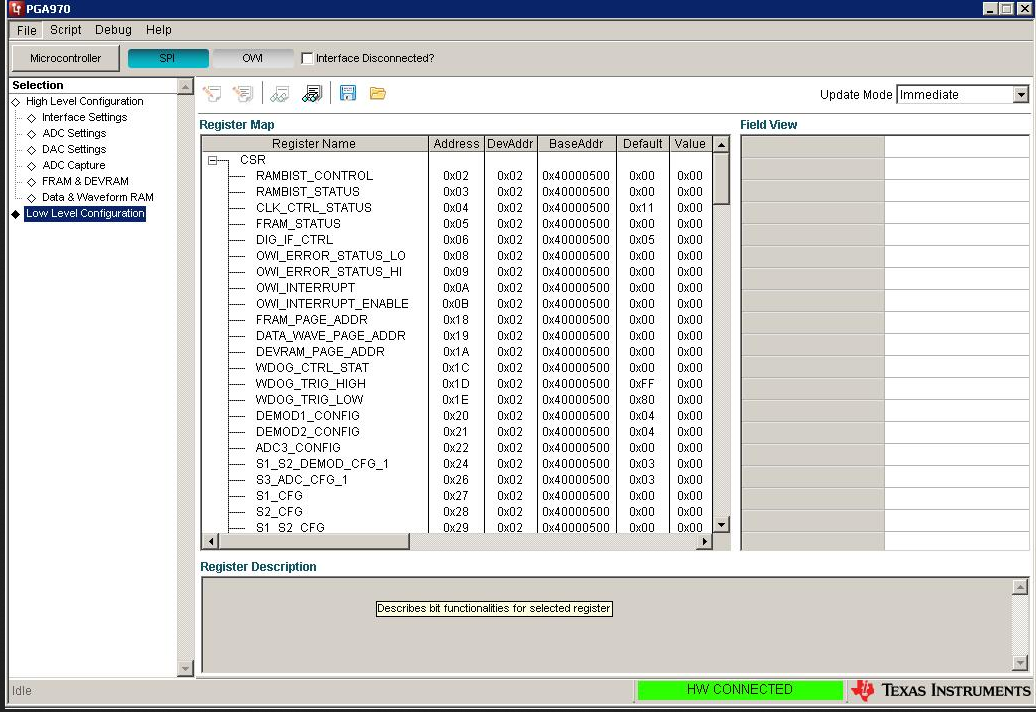Screen dimensions: 1036x712
Task: Select the SPI interface toggle
Action: coord(168,58)
